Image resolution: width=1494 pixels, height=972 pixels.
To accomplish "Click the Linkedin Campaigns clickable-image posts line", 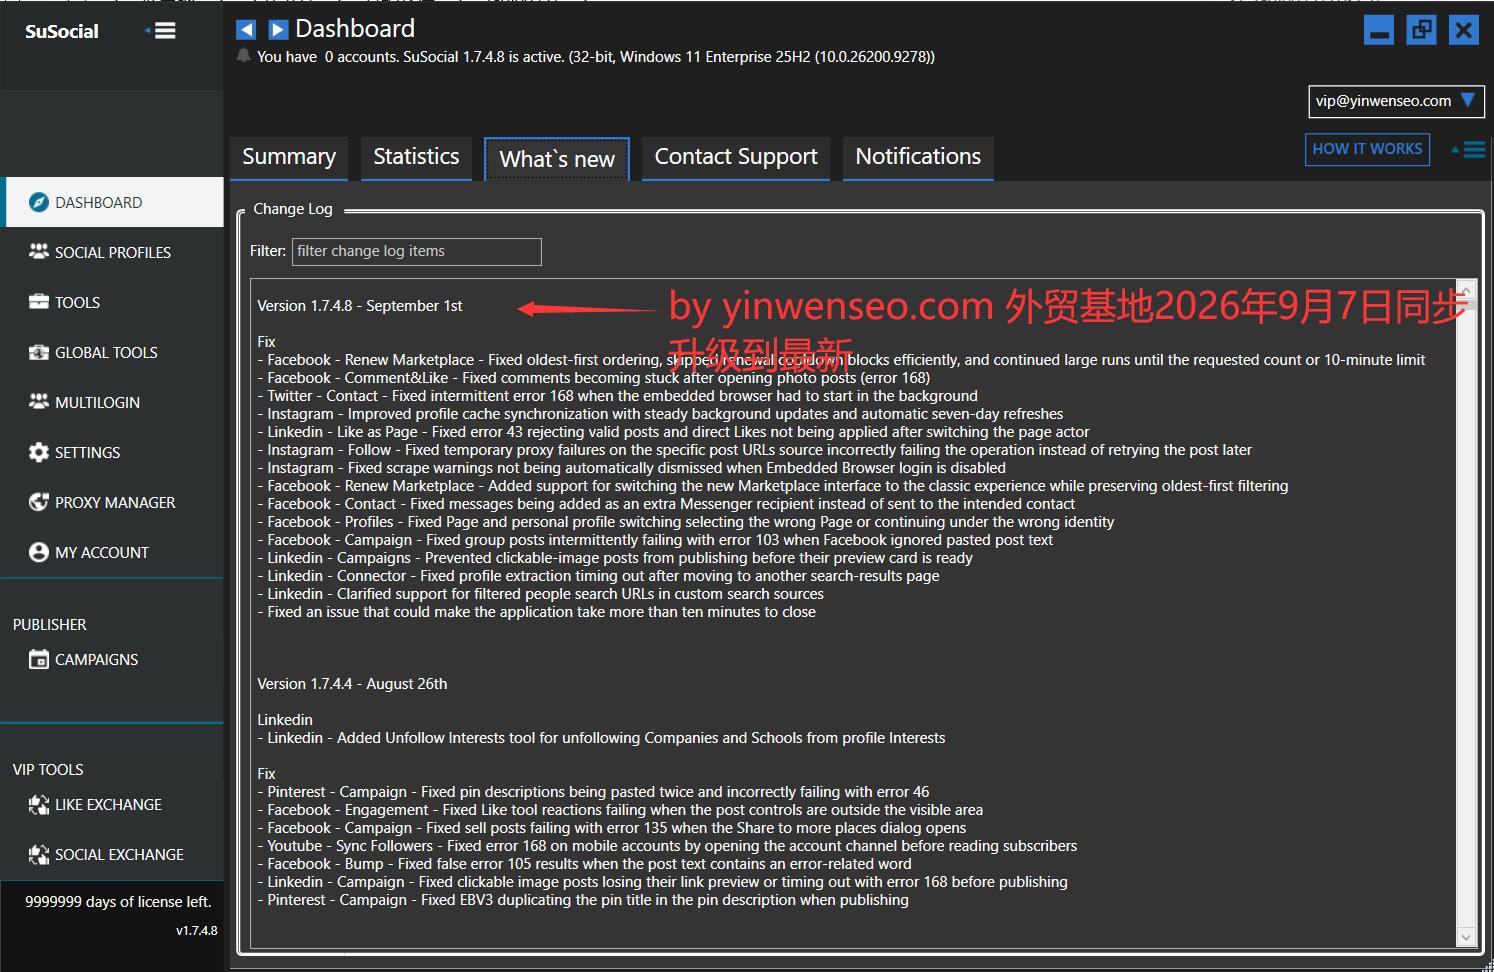I will [x=615, y=558].
